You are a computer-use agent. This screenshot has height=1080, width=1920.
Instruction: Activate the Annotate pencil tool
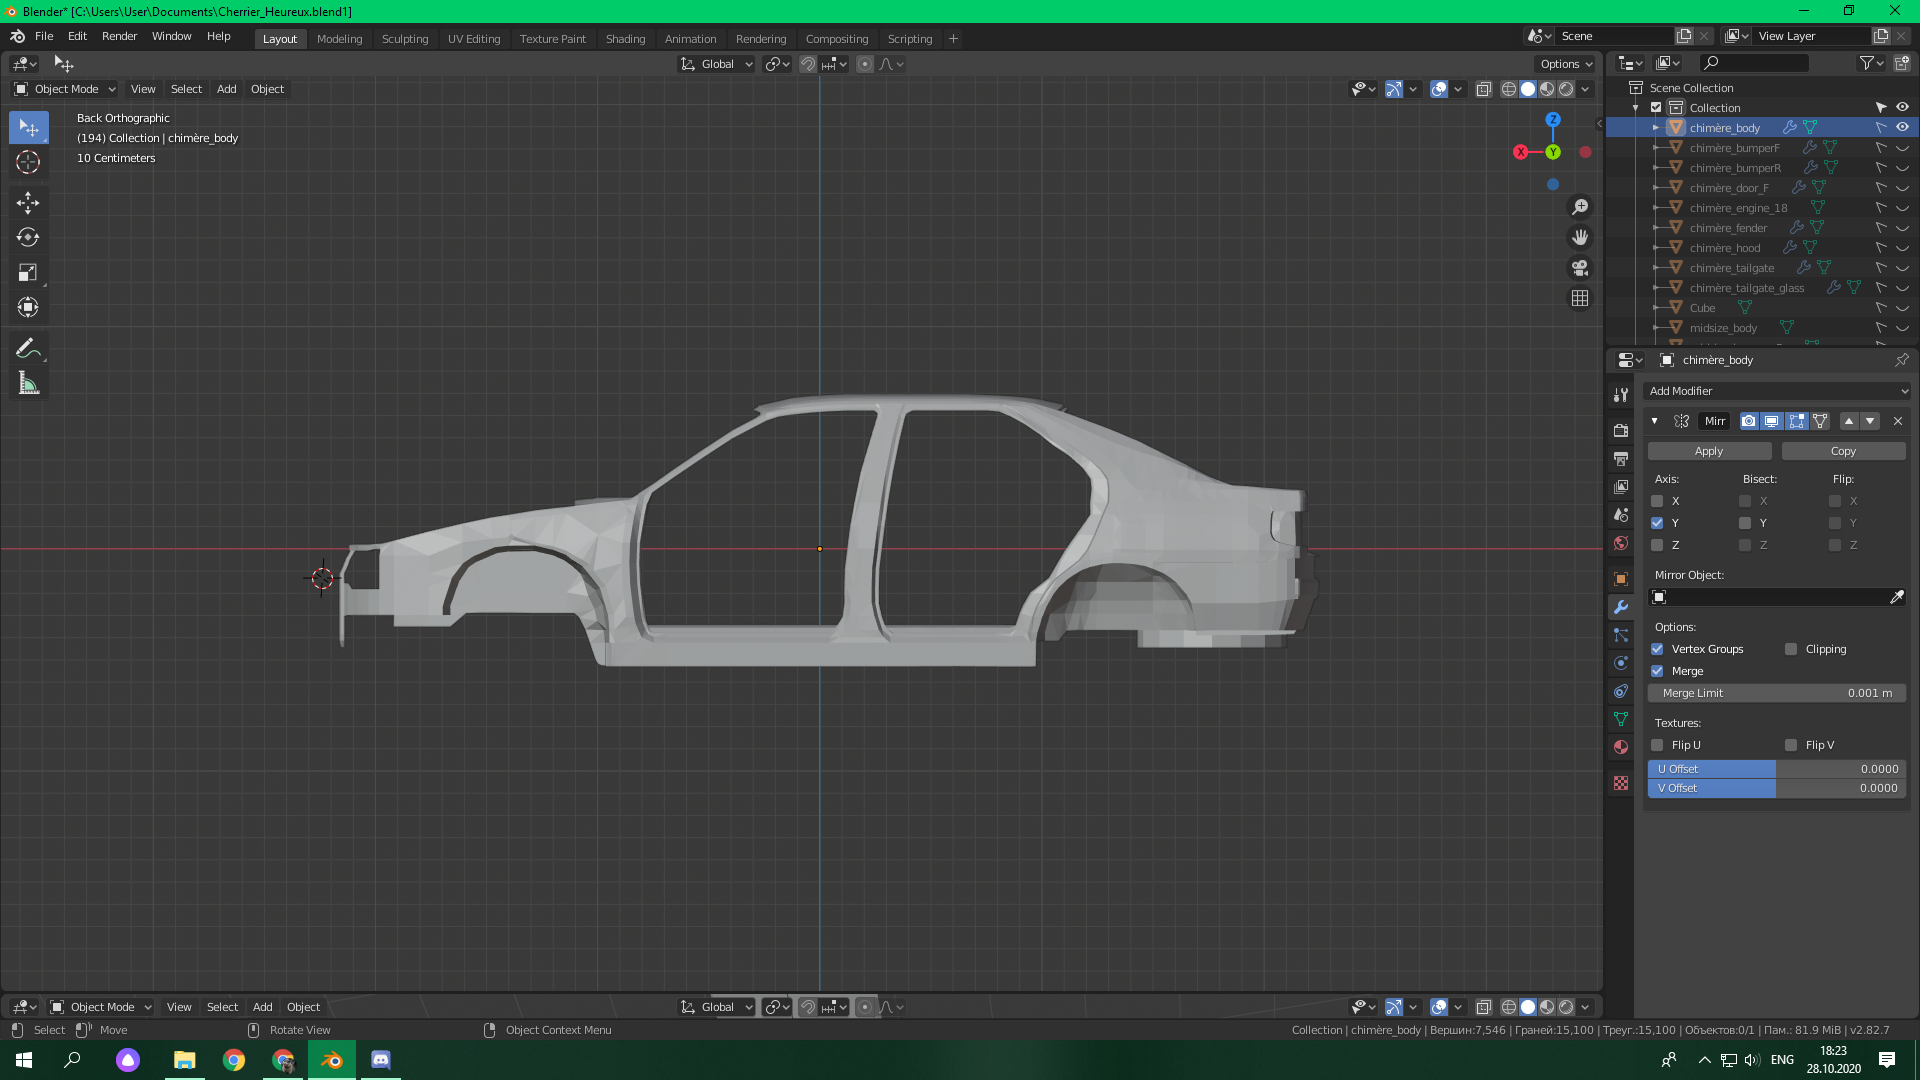(x=28, y=349)
